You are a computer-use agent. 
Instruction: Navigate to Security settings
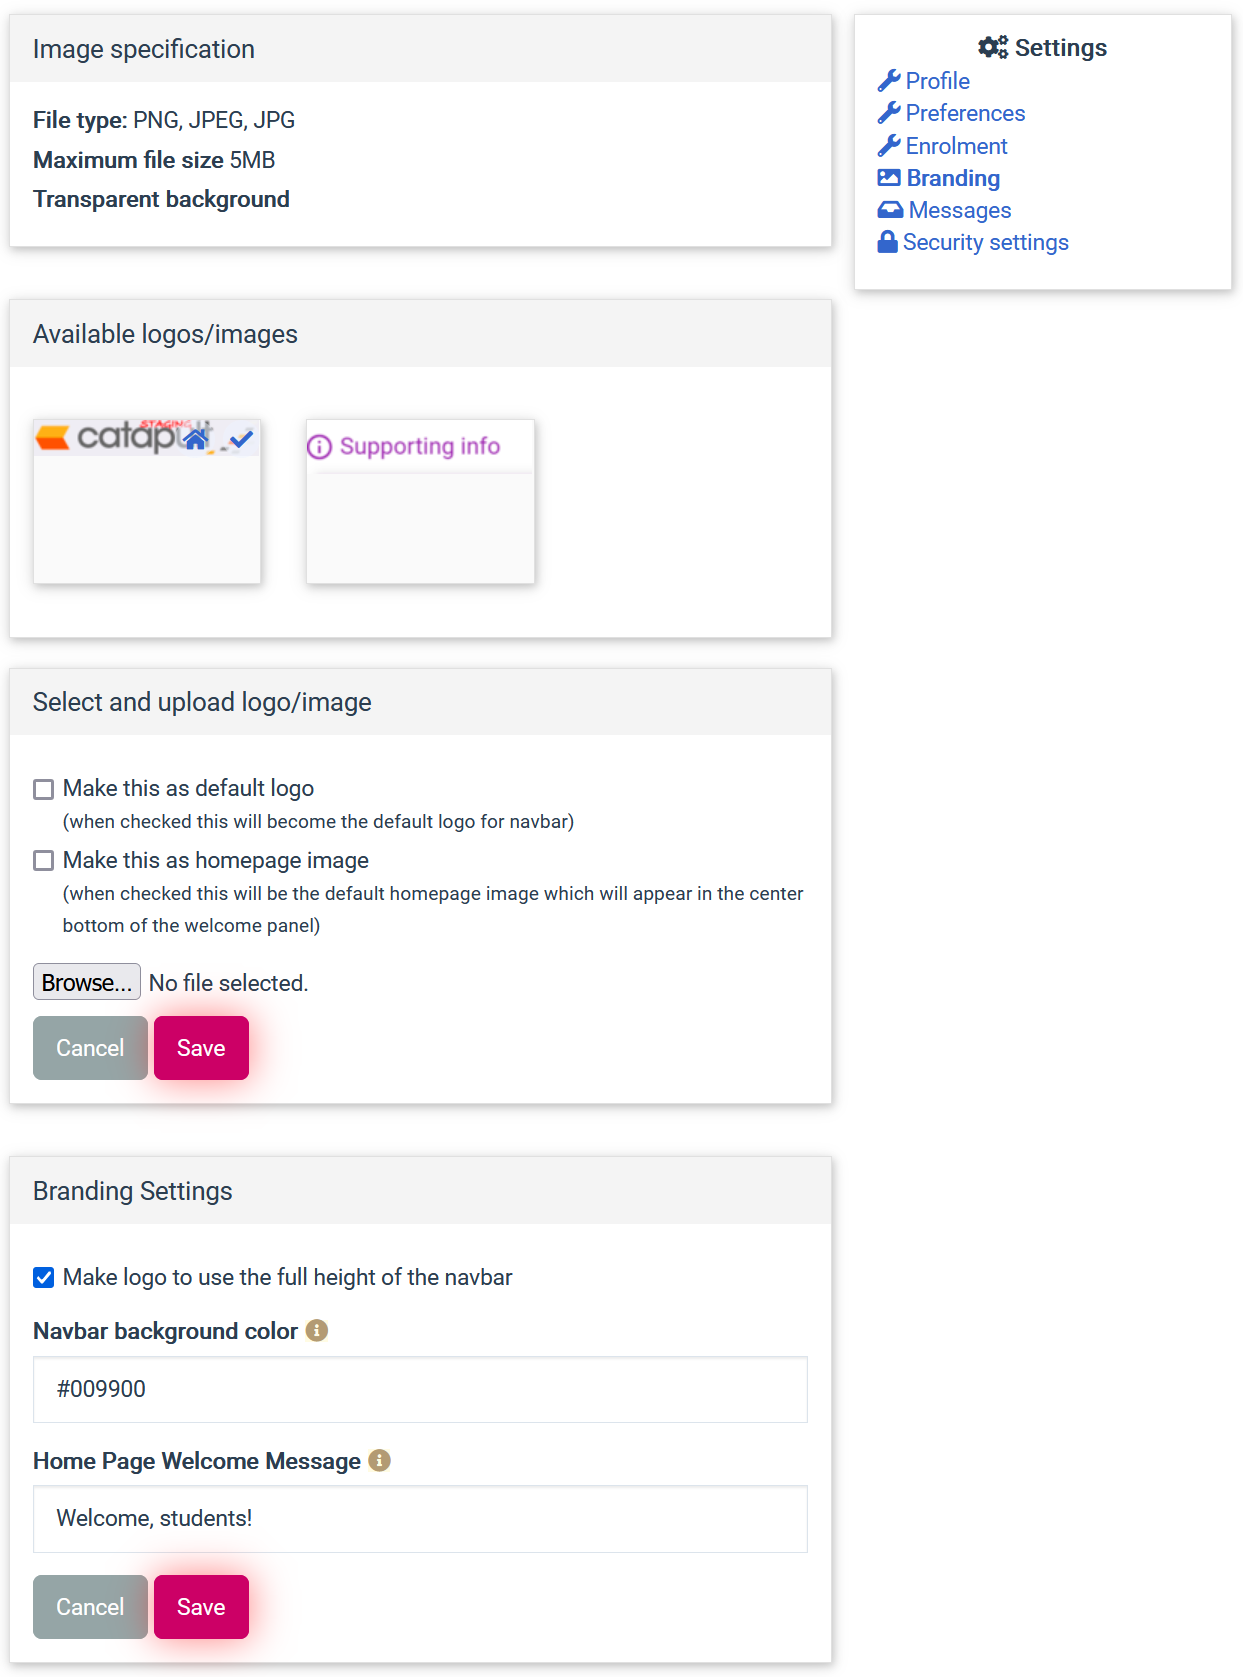pyautogui.click(x=985, y=241)
